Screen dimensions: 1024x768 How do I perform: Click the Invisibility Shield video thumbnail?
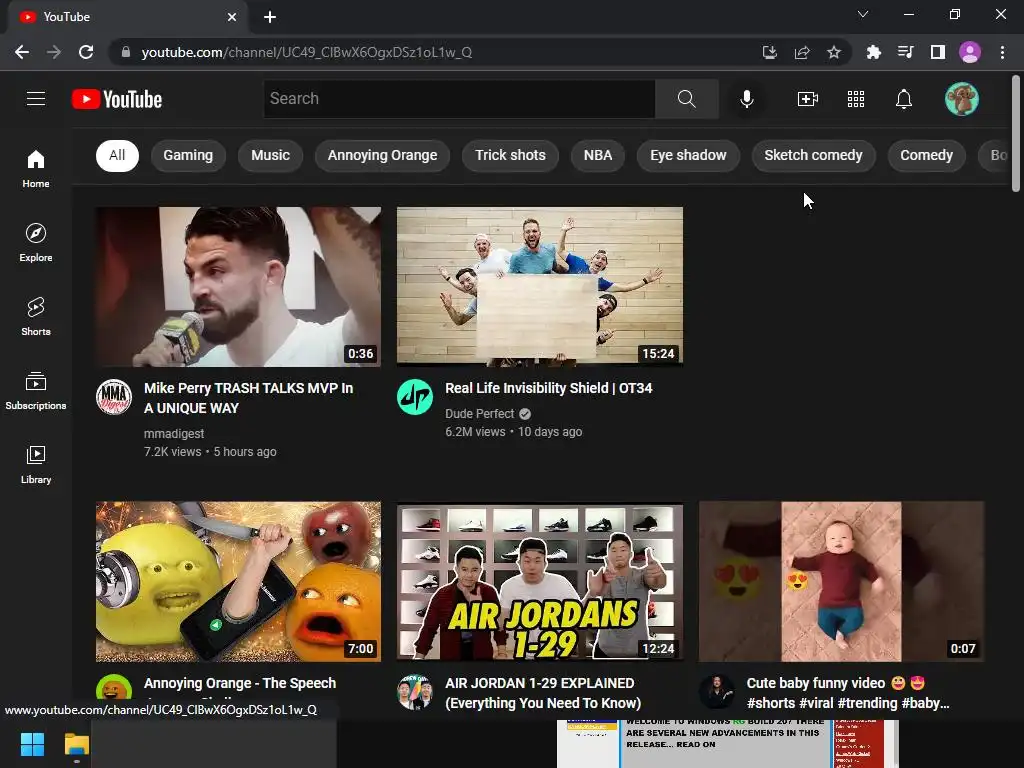(540, 287)
